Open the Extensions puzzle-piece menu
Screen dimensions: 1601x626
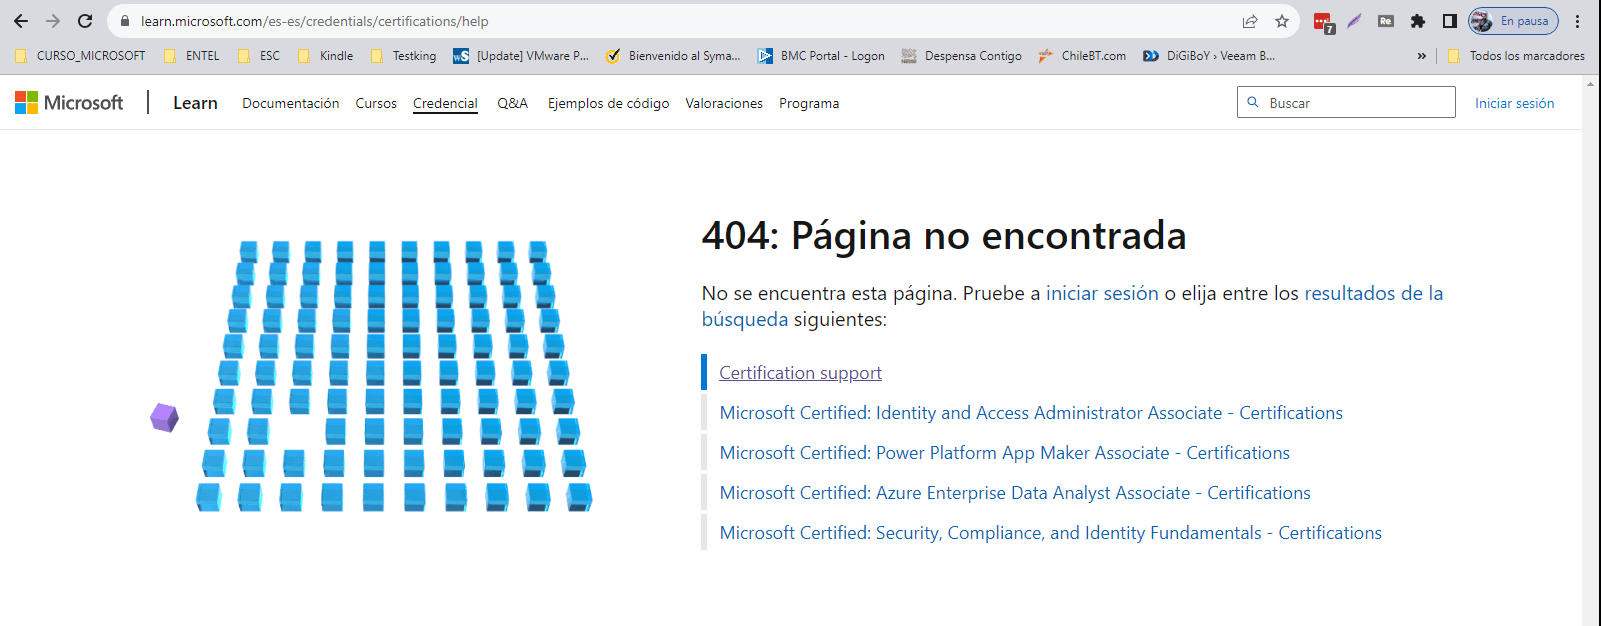1418,21
